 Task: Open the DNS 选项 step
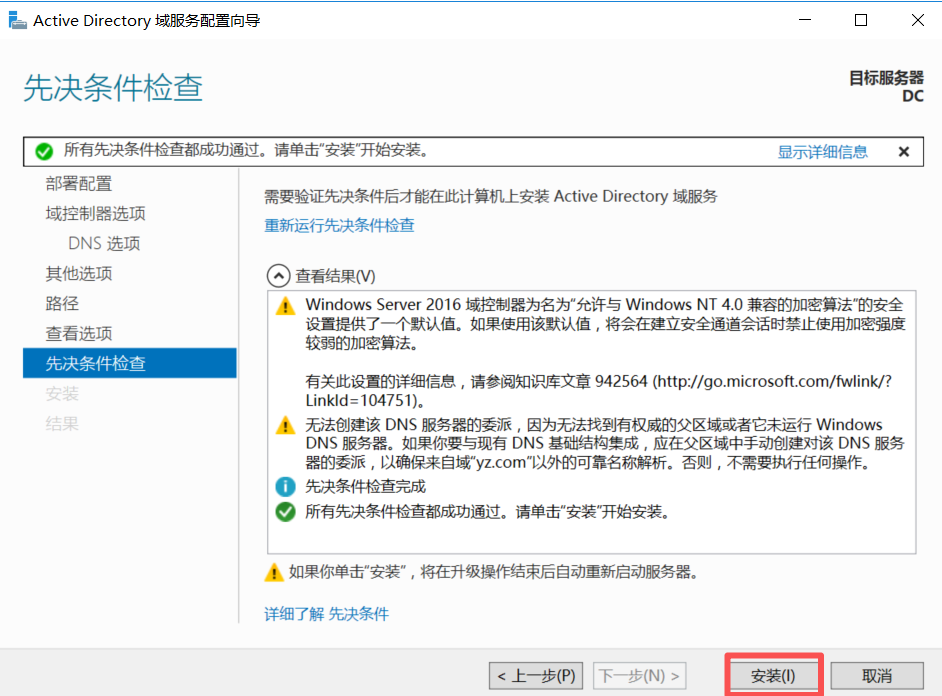(x=104, y=243)
